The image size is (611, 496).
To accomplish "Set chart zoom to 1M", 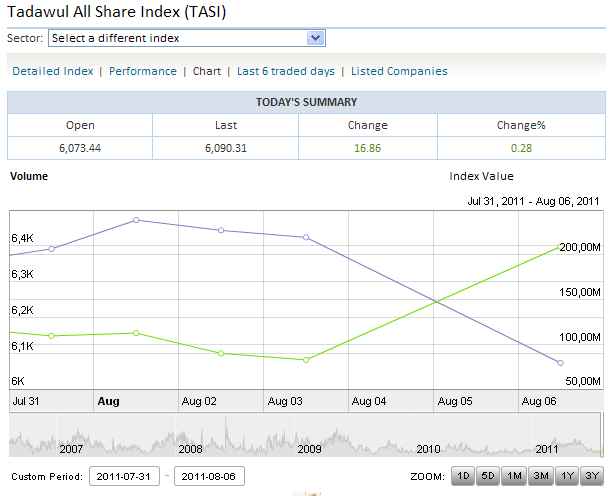I will [514, 476].
